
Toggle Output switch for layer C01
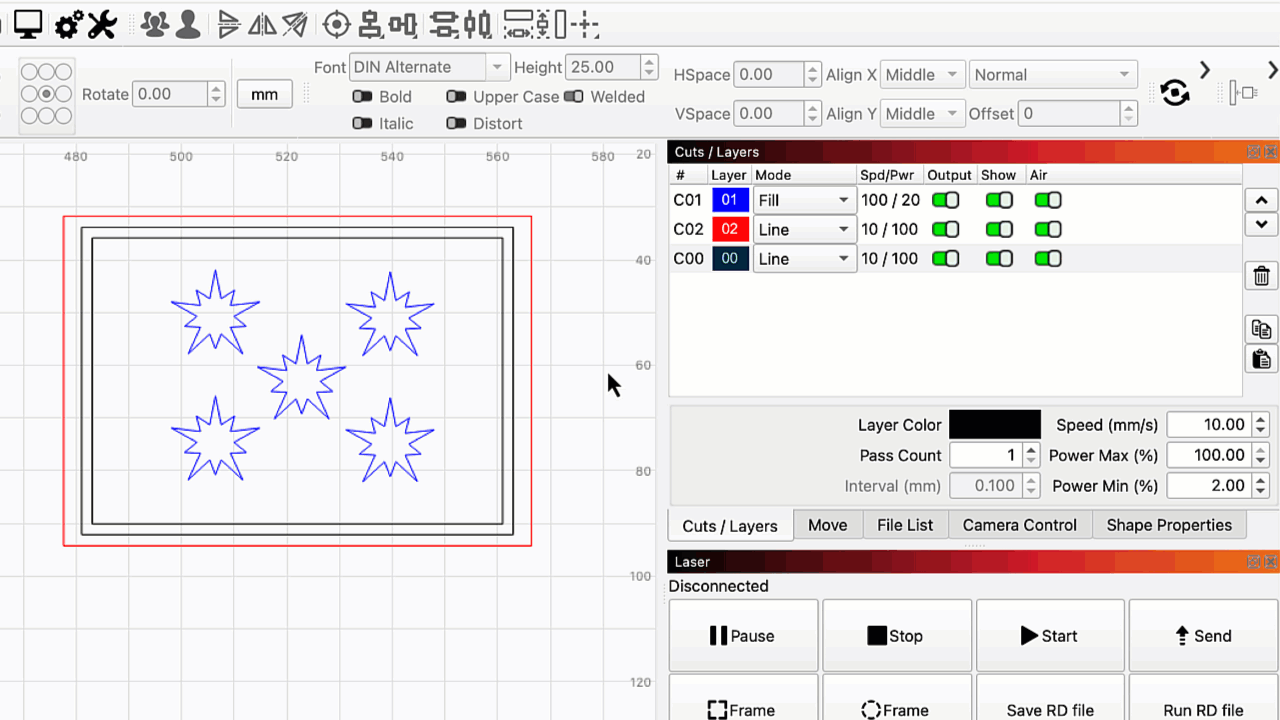(x=945, y=200)
